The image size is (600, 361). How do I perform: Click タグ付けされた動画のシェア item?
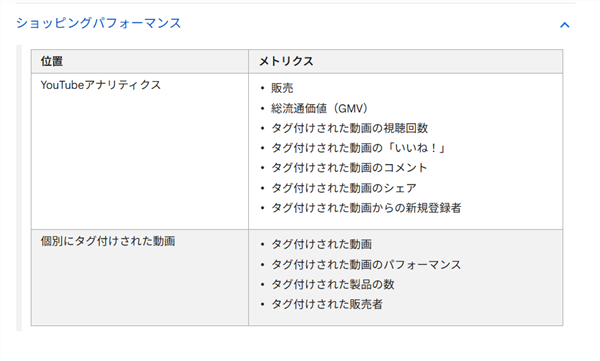click(344, 188)
